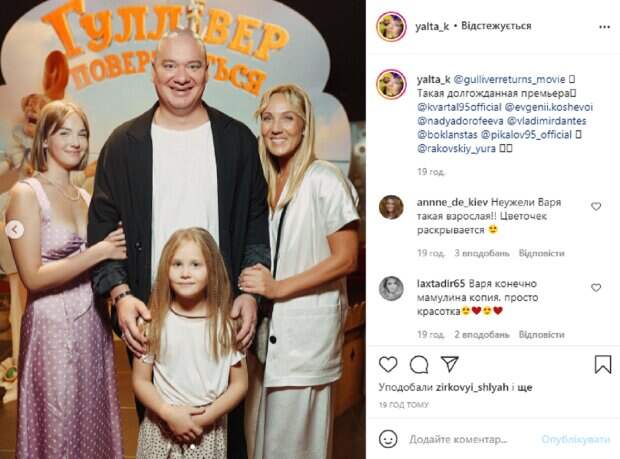The image size is (620, 459).
Task: Like laxtadir65's comment
Action: click(596, 288)
